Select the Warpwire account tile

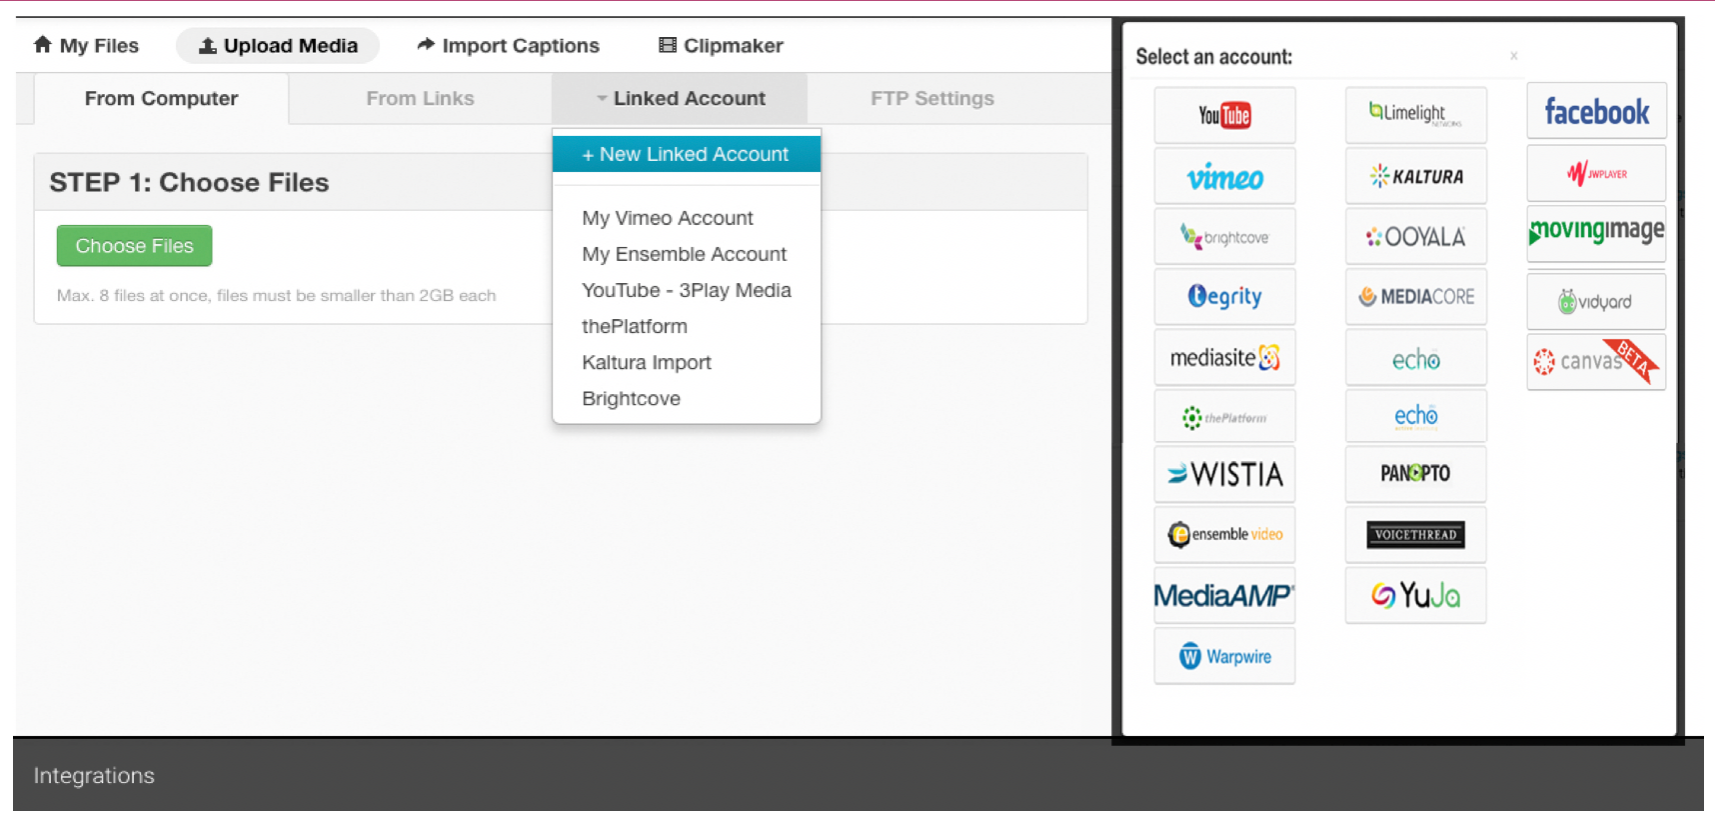[1224, 657]
